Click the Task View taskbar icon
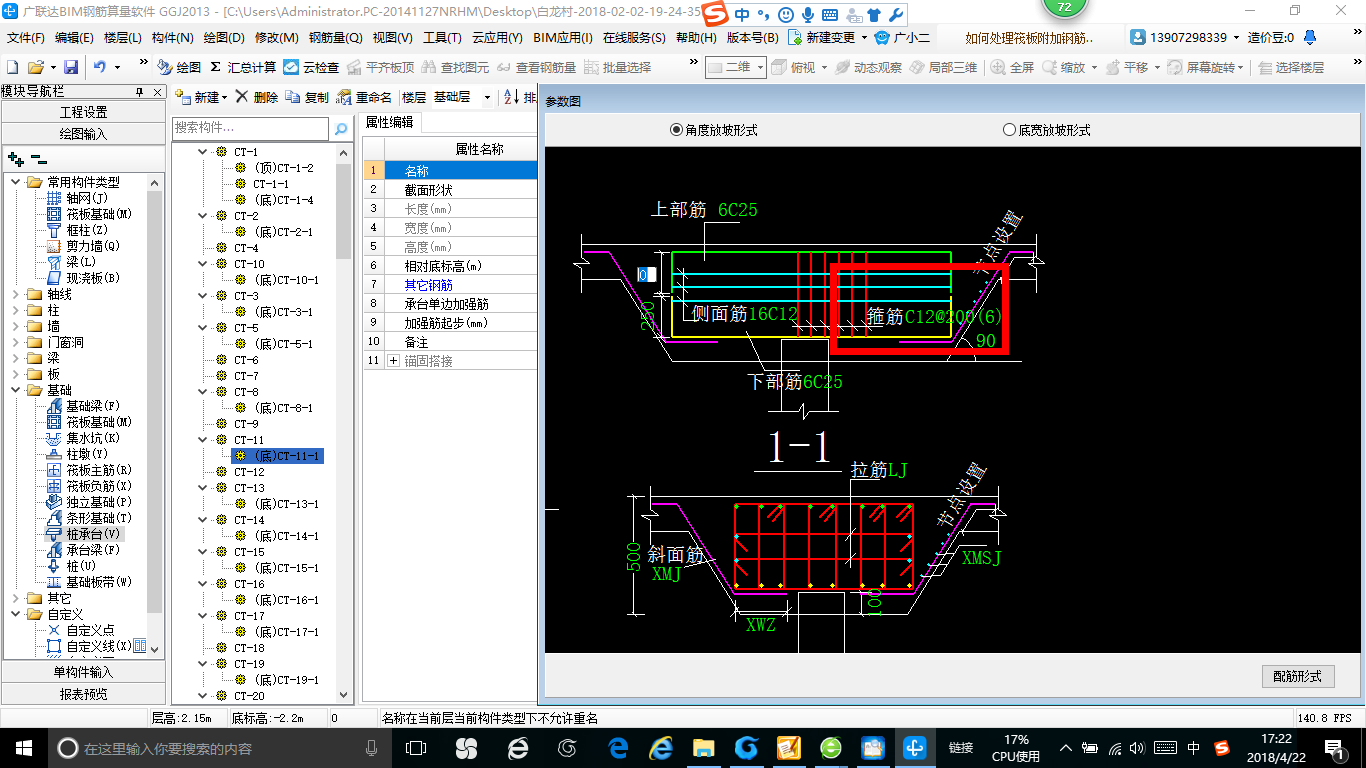The image size is (1366, 768). pyautogui.click(x=416, y=747)
